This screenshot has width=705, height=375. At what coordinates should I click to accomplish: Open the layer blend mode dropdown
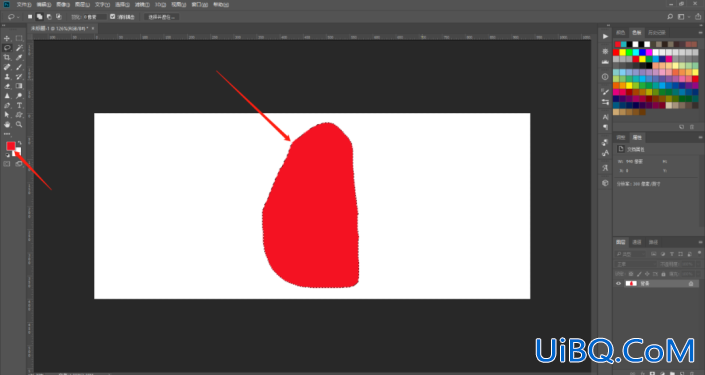coord(635,264)
